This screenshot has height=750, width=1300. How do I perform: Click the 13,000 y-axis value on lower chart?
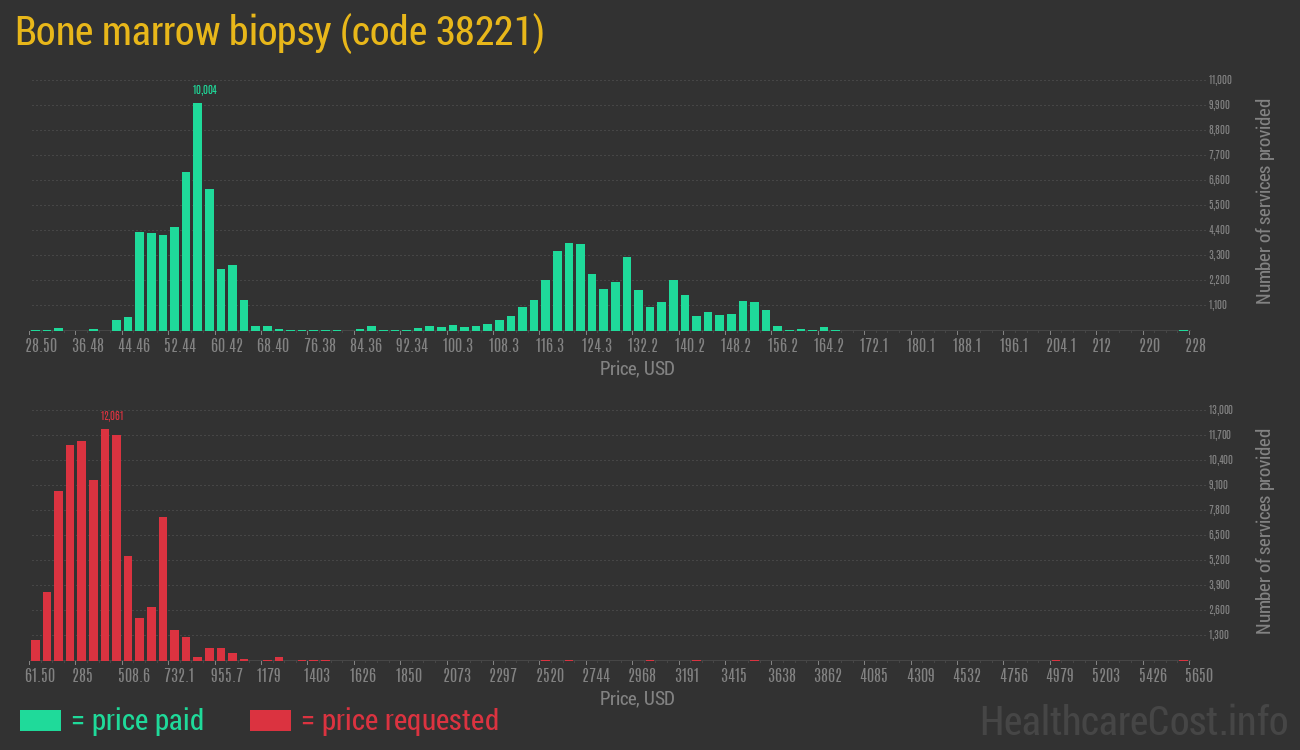coord(1219,410)
